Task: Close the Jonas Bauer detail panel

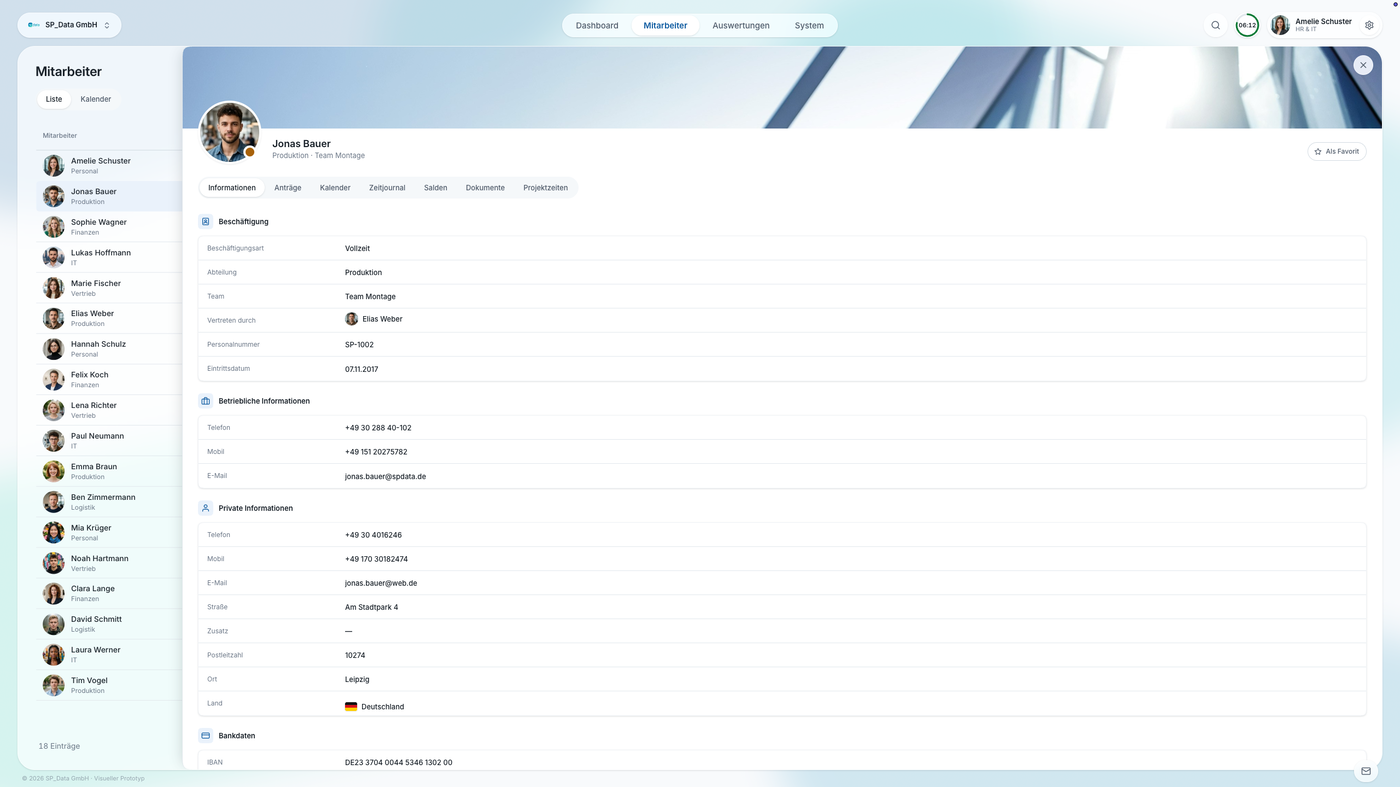Action: [1363, 65]
